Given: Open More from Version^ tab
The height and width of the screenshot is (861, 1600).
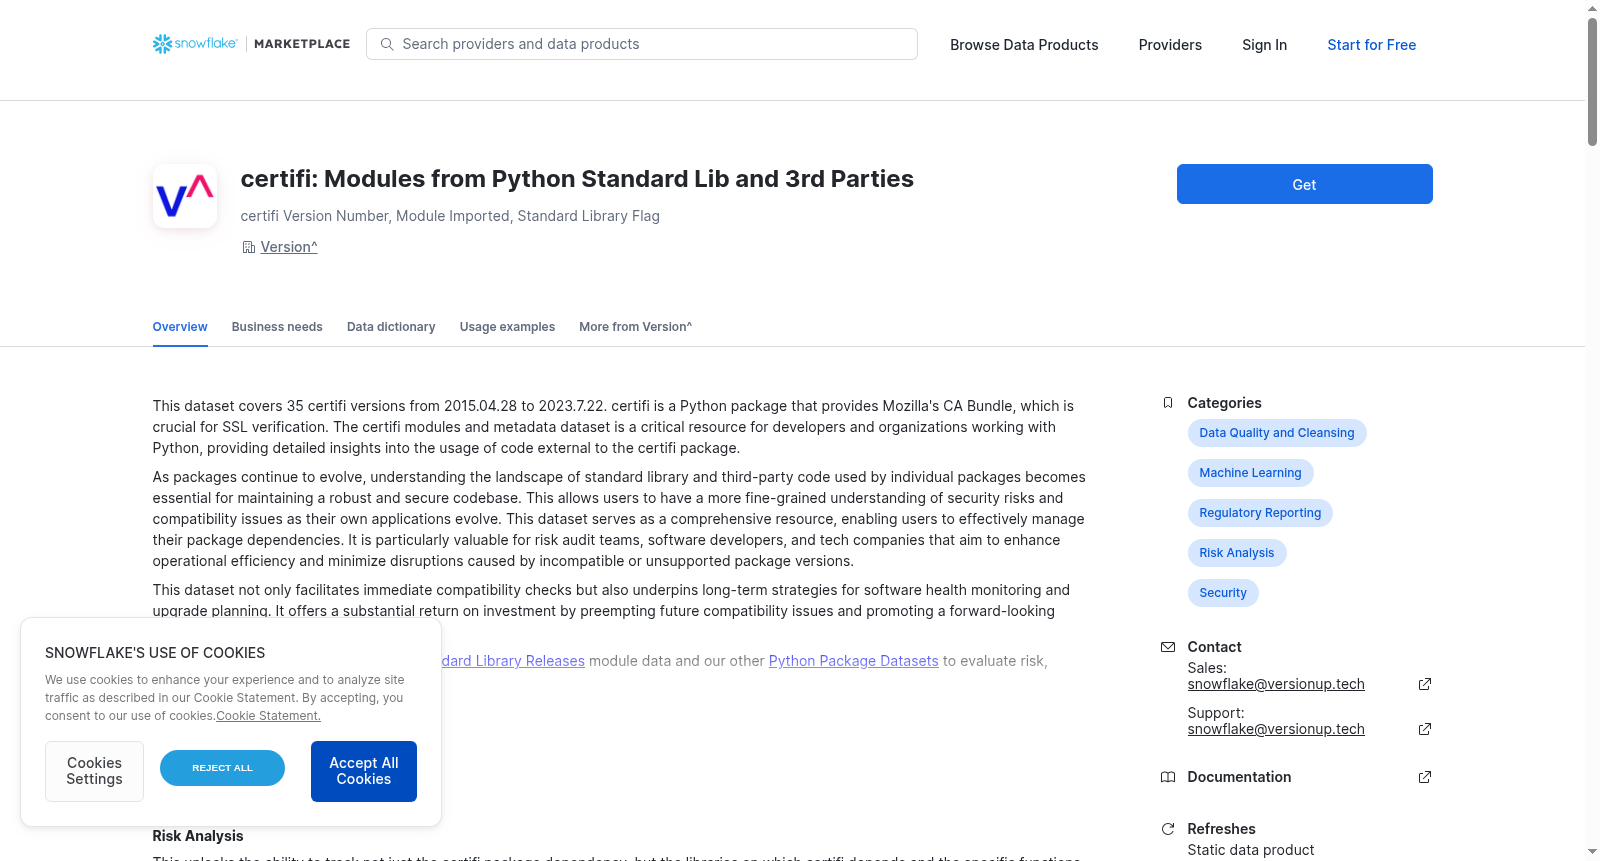Looking at the screenshot, I should [x=635, y=327].
